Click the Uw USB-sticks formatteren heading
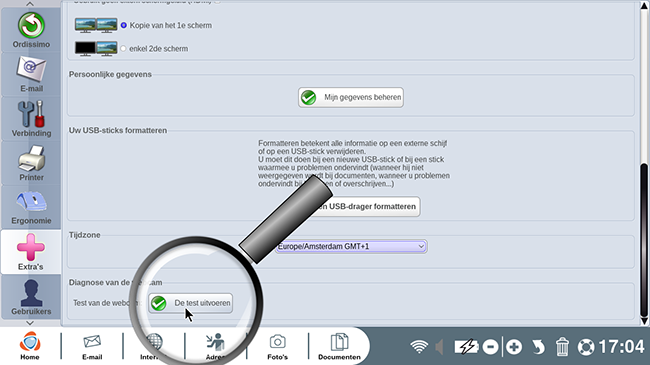The height and width of the screenshot is (365, 650). (118, 131)
